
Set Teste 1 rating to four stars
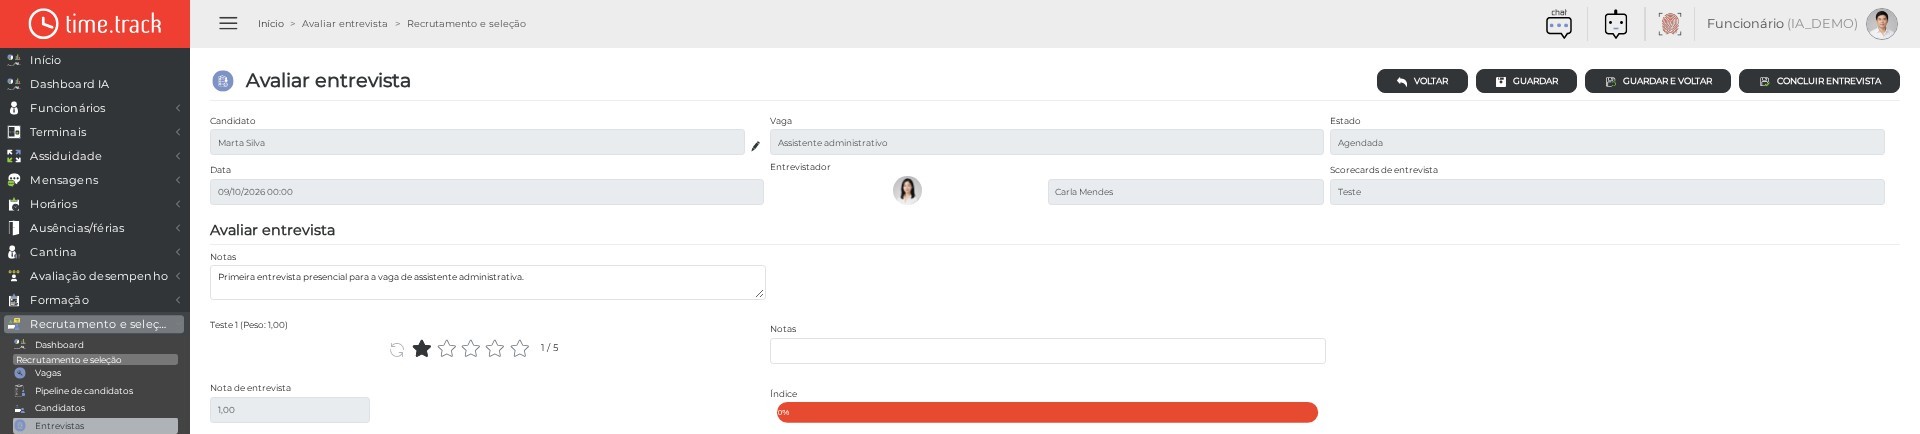click(x=495, y=348)
